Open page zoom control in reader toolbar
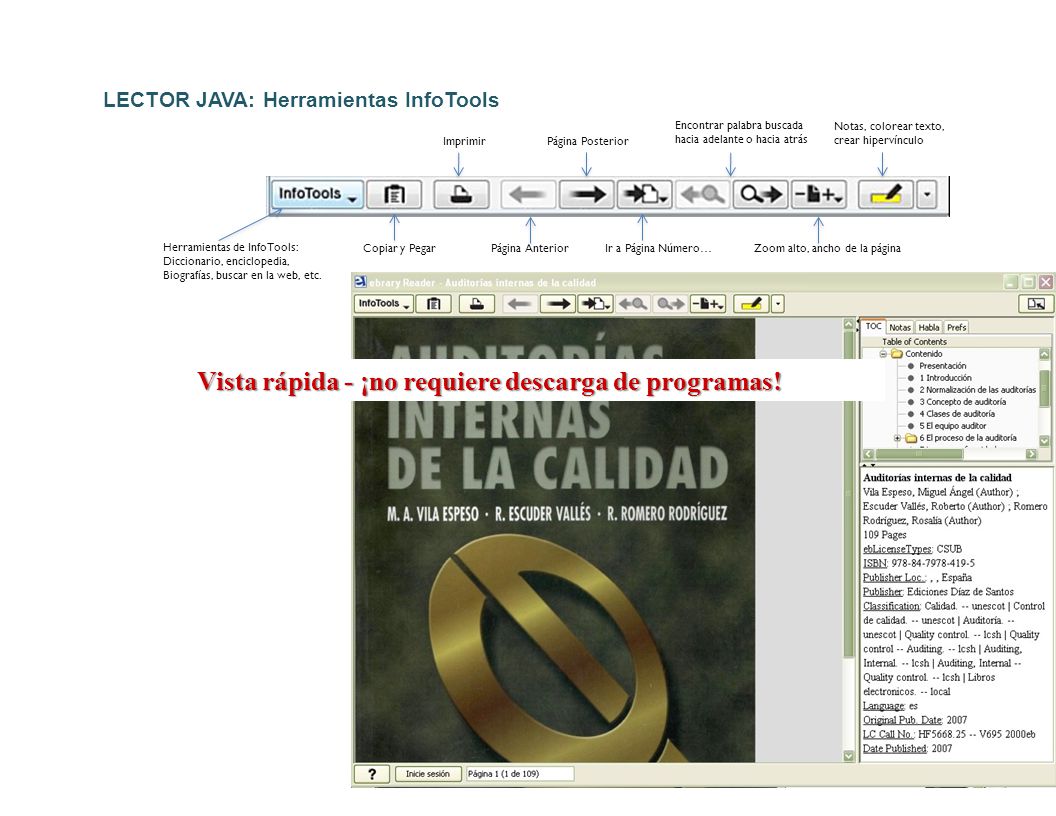 tap(708, 304)
